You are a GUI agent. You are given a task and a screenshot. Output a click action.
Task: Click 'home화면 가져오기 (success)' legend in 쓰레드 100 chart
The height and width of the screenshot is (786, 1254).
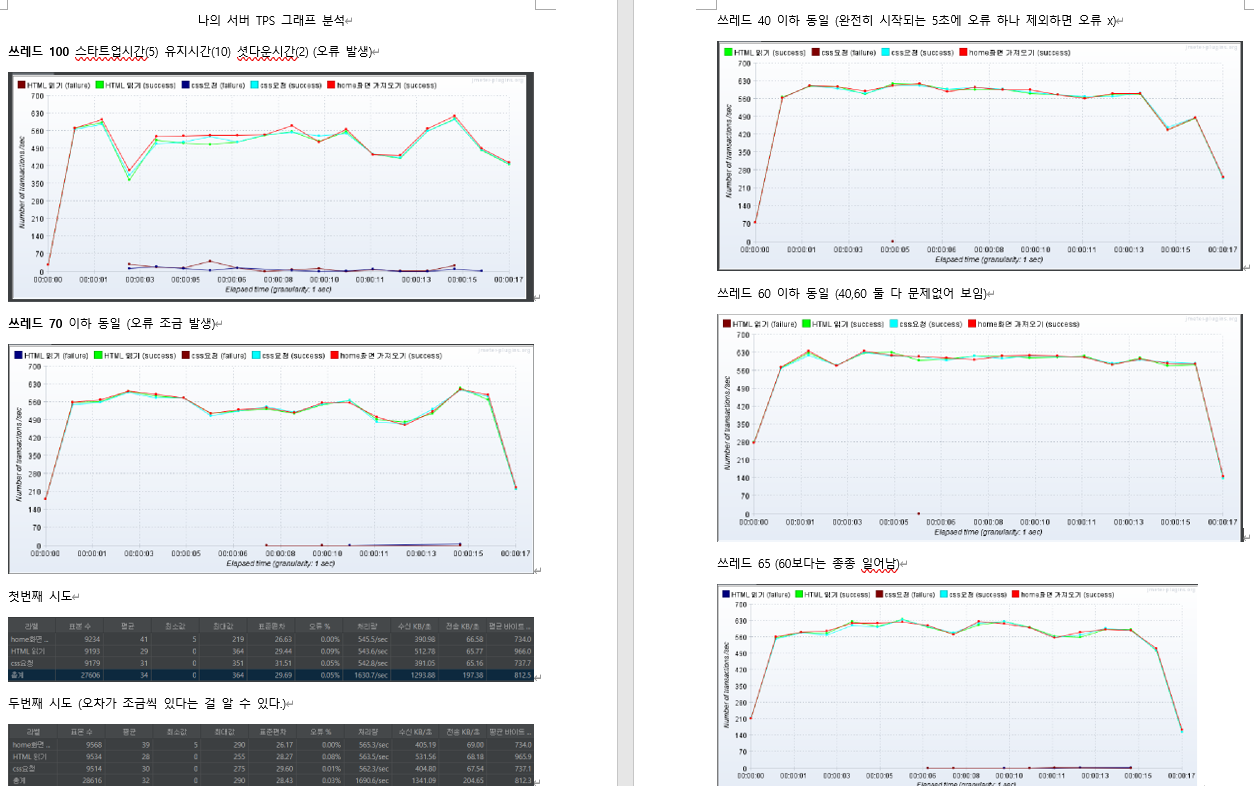[x=383, y=85]
